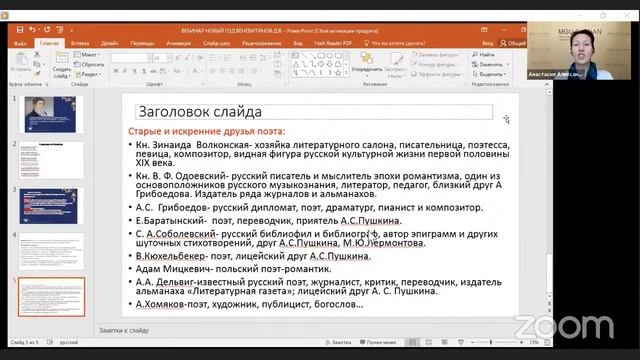Click the Вставить paste button
The width and height of the screenshot is (640, 360).
point(21,62)
